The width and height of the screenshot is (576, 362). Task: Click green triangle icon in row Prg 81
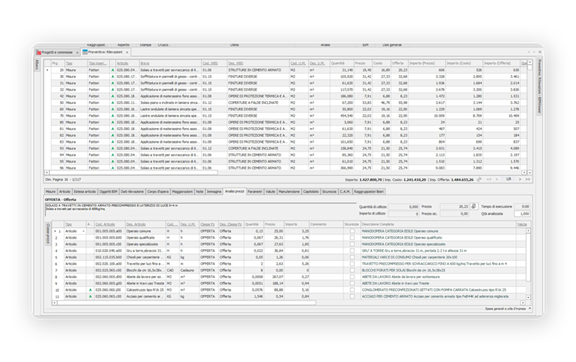pyautogui.click(x=113, y=129)
